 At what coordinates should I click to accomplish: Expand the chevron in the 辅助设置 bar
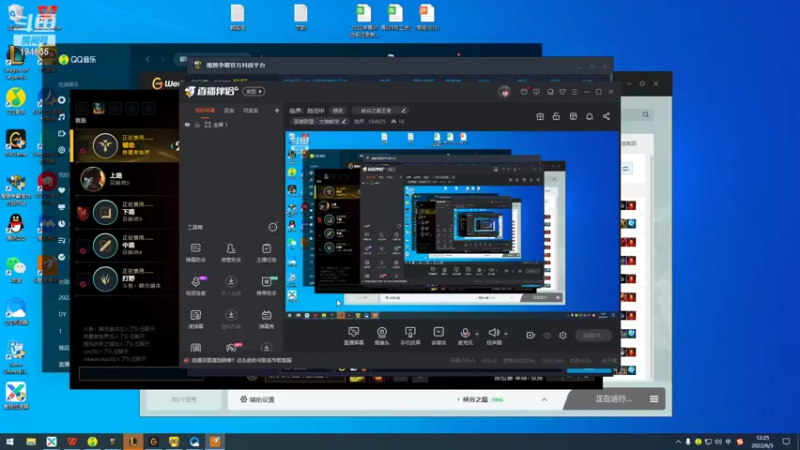tap(544, 399)
